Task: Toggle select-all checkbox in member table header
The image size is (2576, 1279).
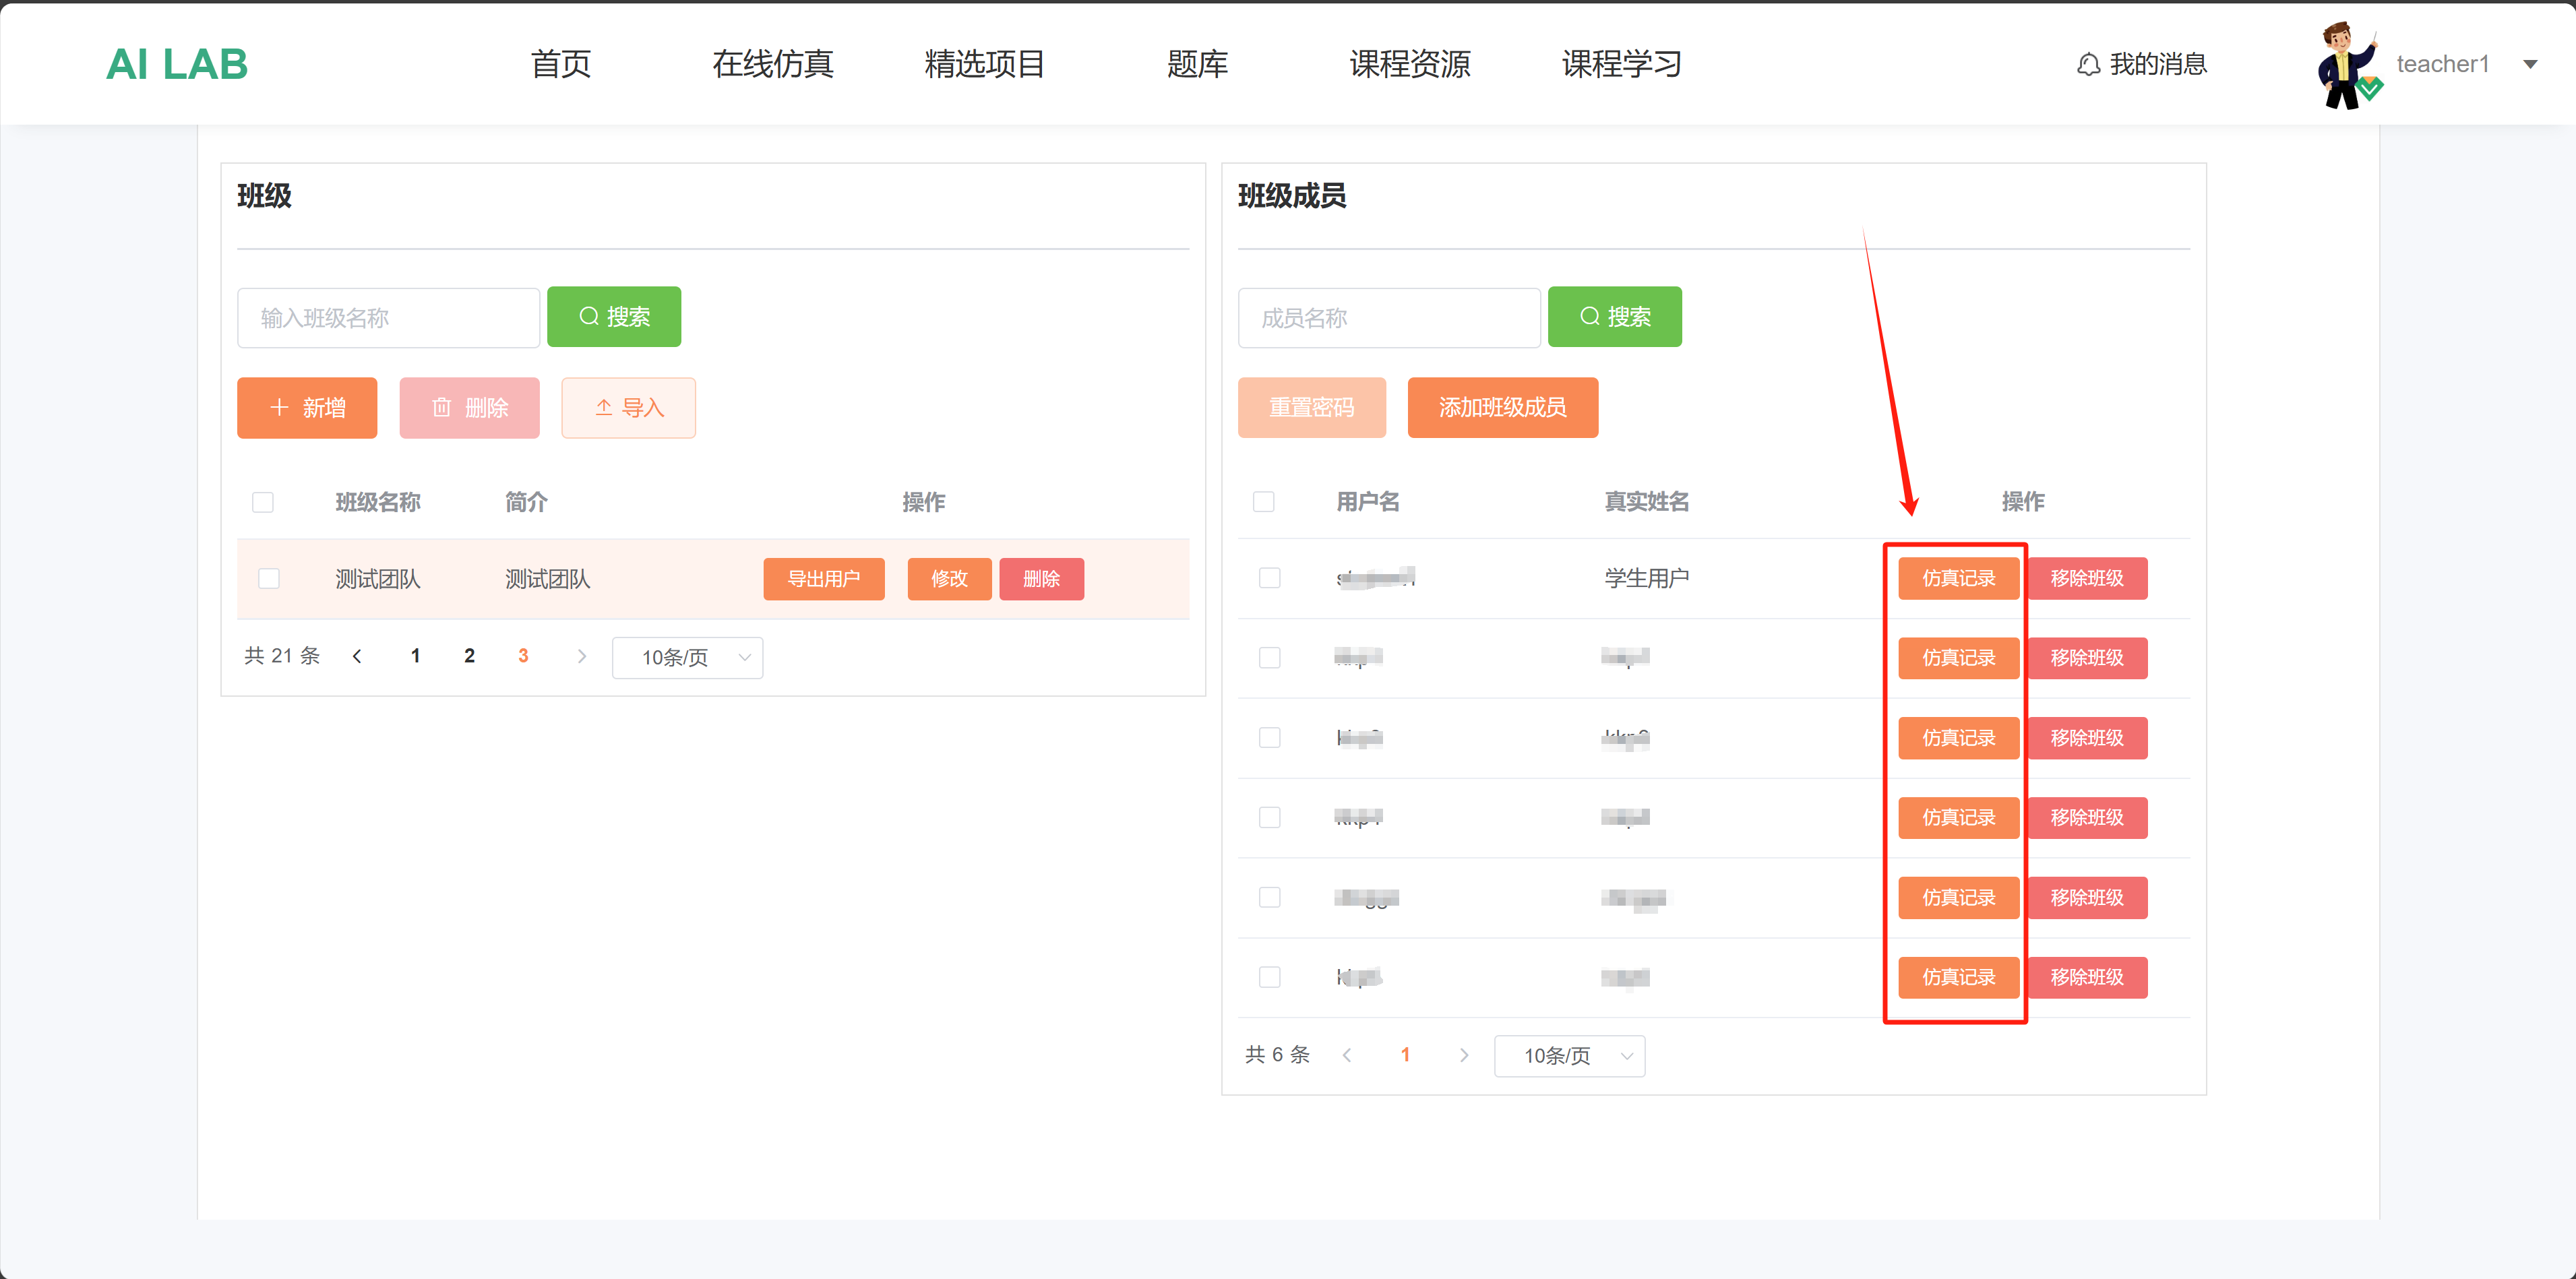Action: [1263, 502]
